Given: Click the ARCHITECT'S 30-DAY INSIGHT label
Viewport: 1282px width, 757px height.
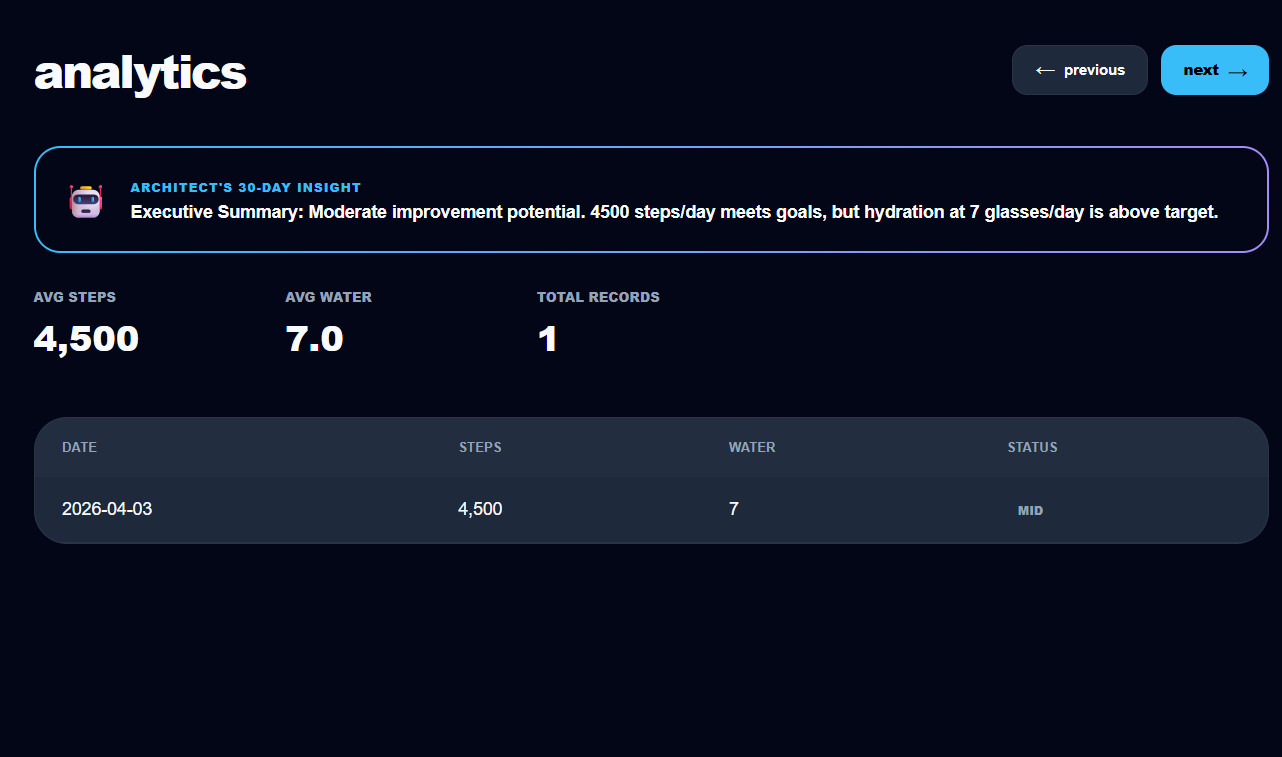Looking at the screenshot, I should 245,187.
